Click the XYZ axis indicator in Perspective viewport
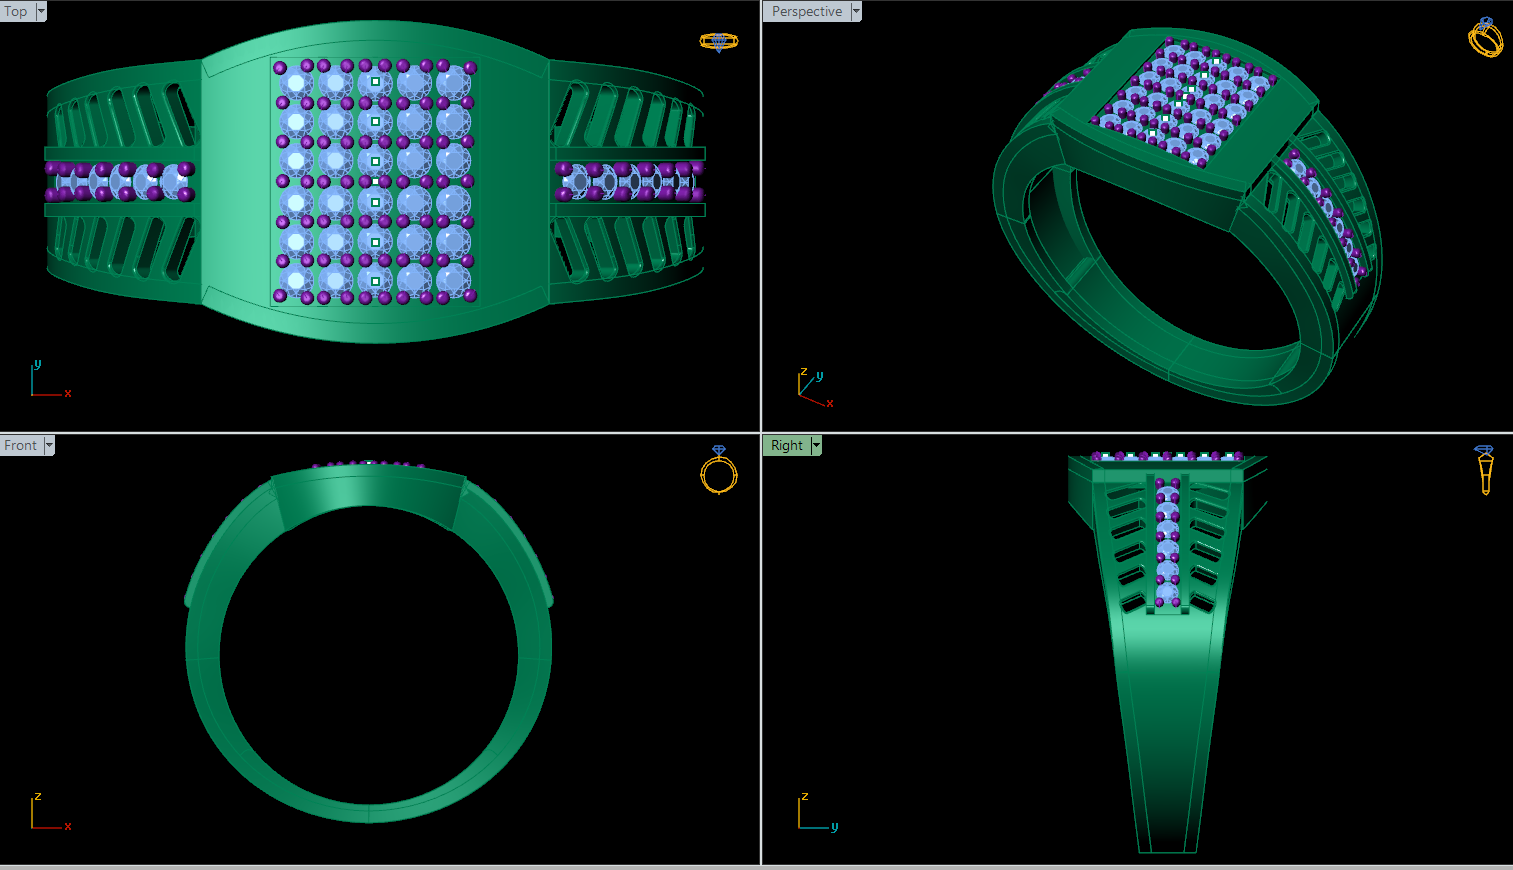 tap(815, 388)
